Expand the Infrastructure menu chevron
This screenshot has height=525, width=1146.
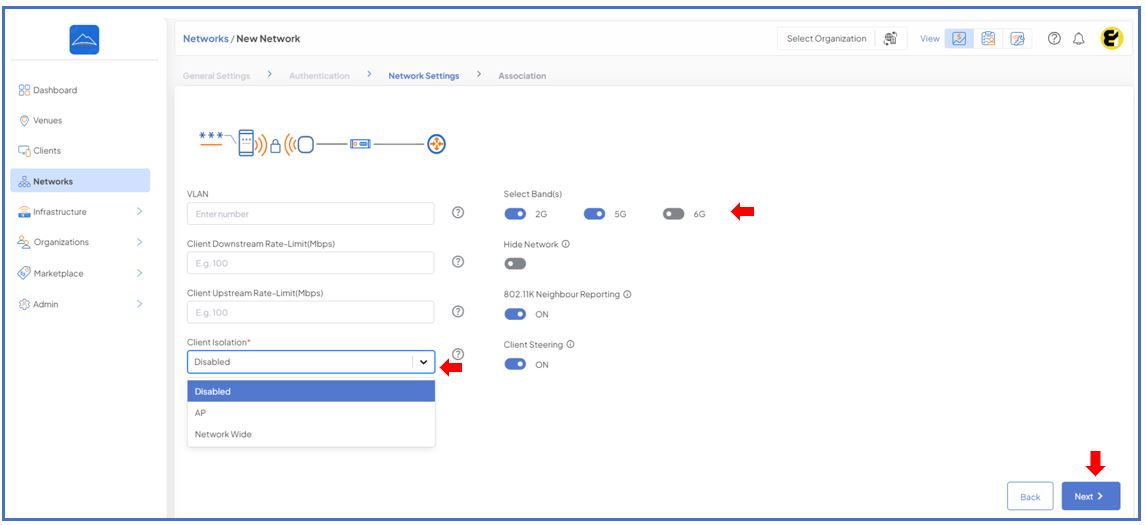coord(139,211)
